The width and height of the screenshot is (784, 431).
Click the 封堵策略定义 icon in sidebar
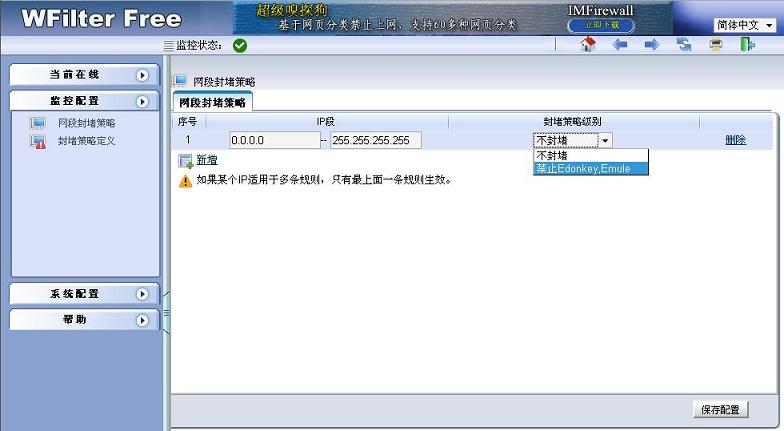point(38,142)
